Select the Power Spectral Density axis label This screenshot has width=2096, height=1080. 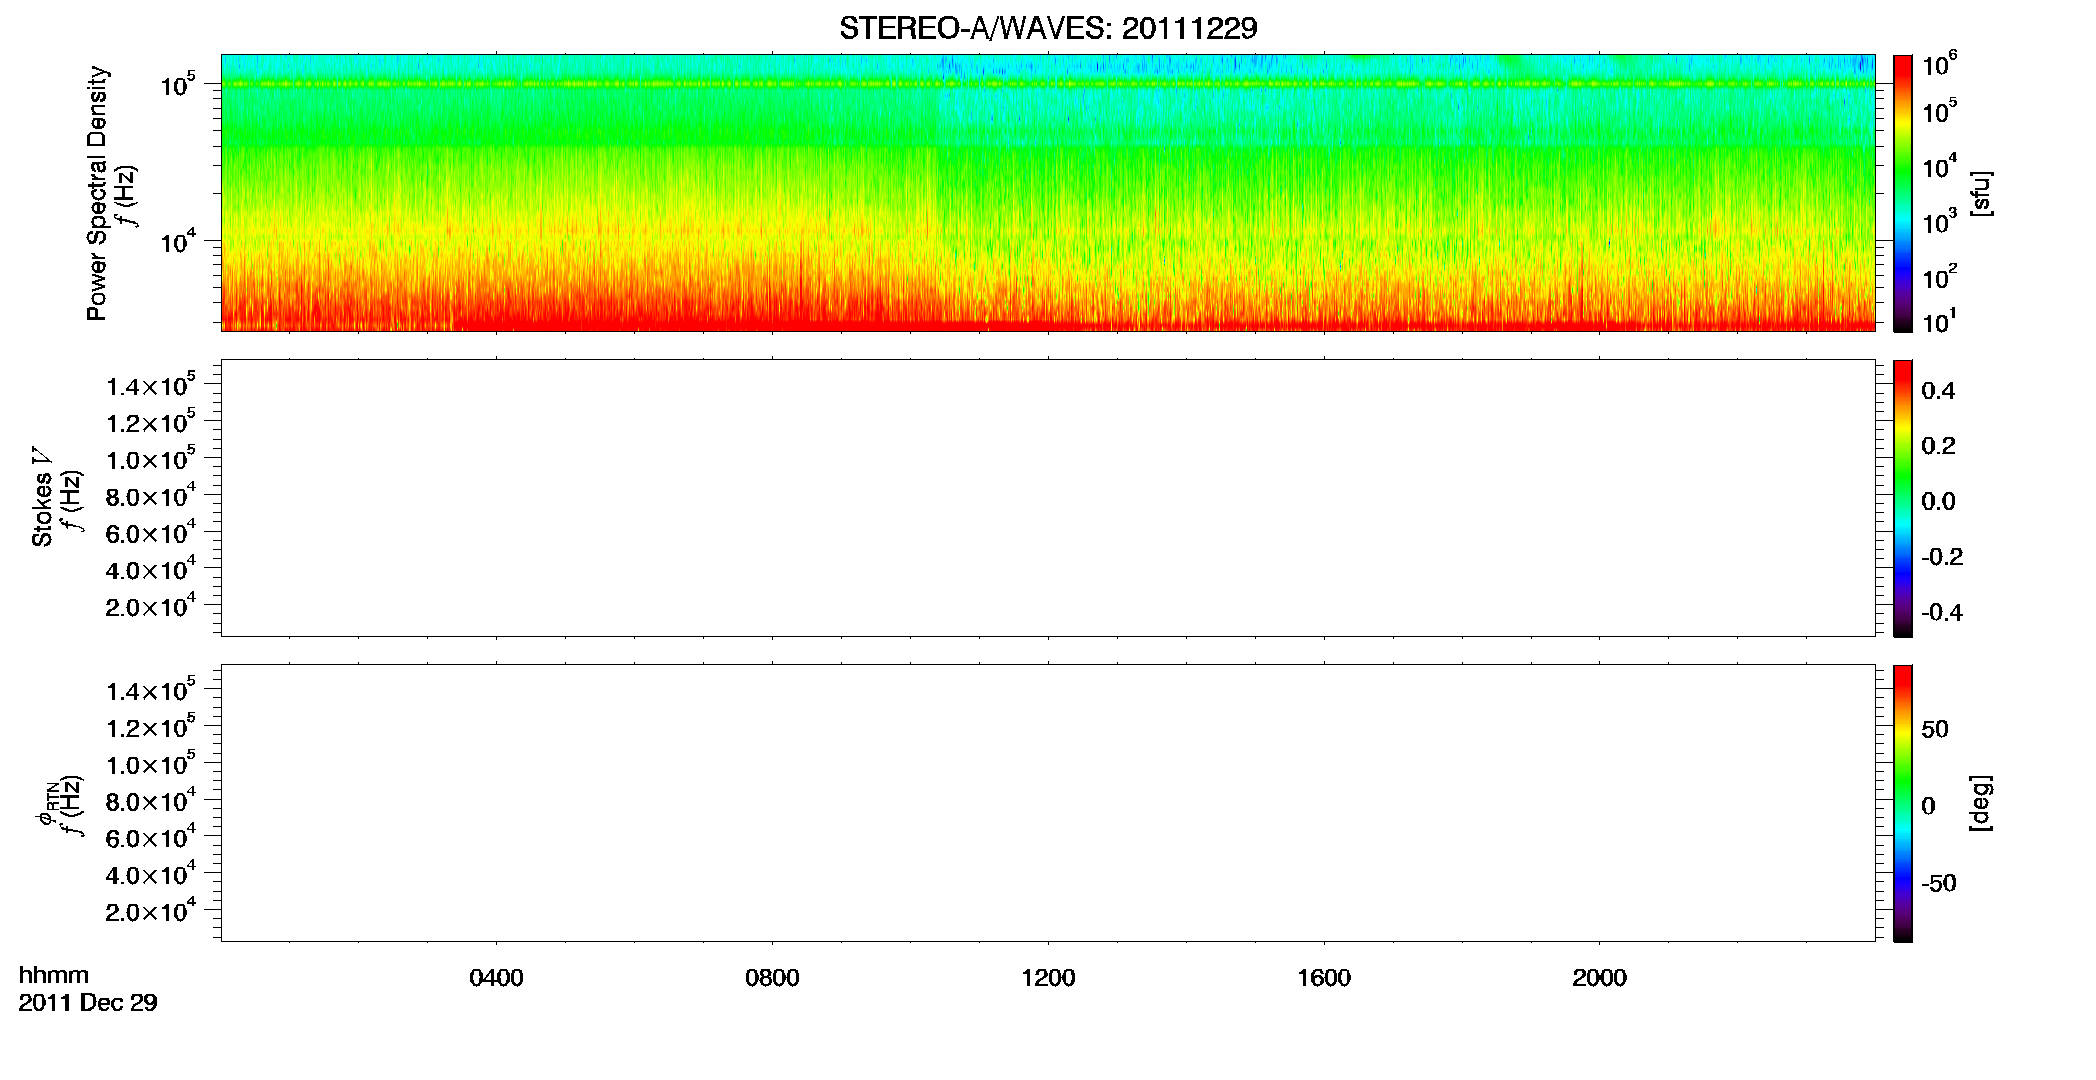point(97,193)
